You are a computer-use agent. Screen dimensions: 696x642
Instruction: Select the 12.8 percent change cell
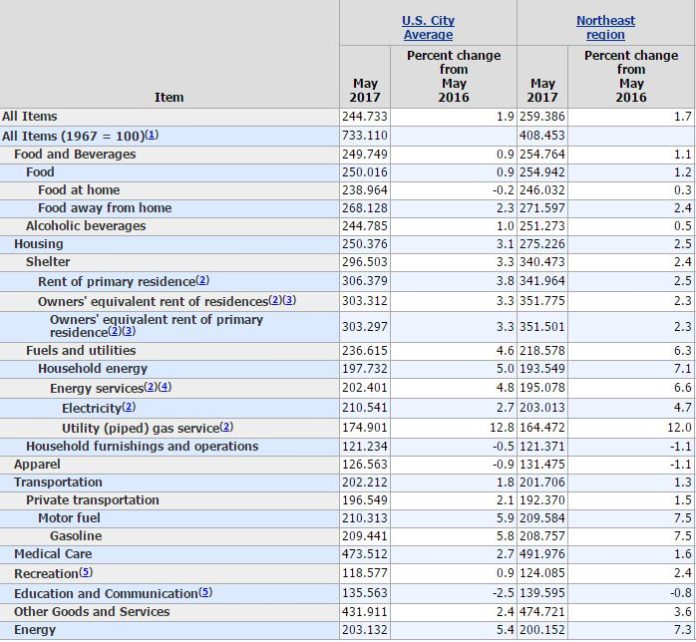[502, 428]
